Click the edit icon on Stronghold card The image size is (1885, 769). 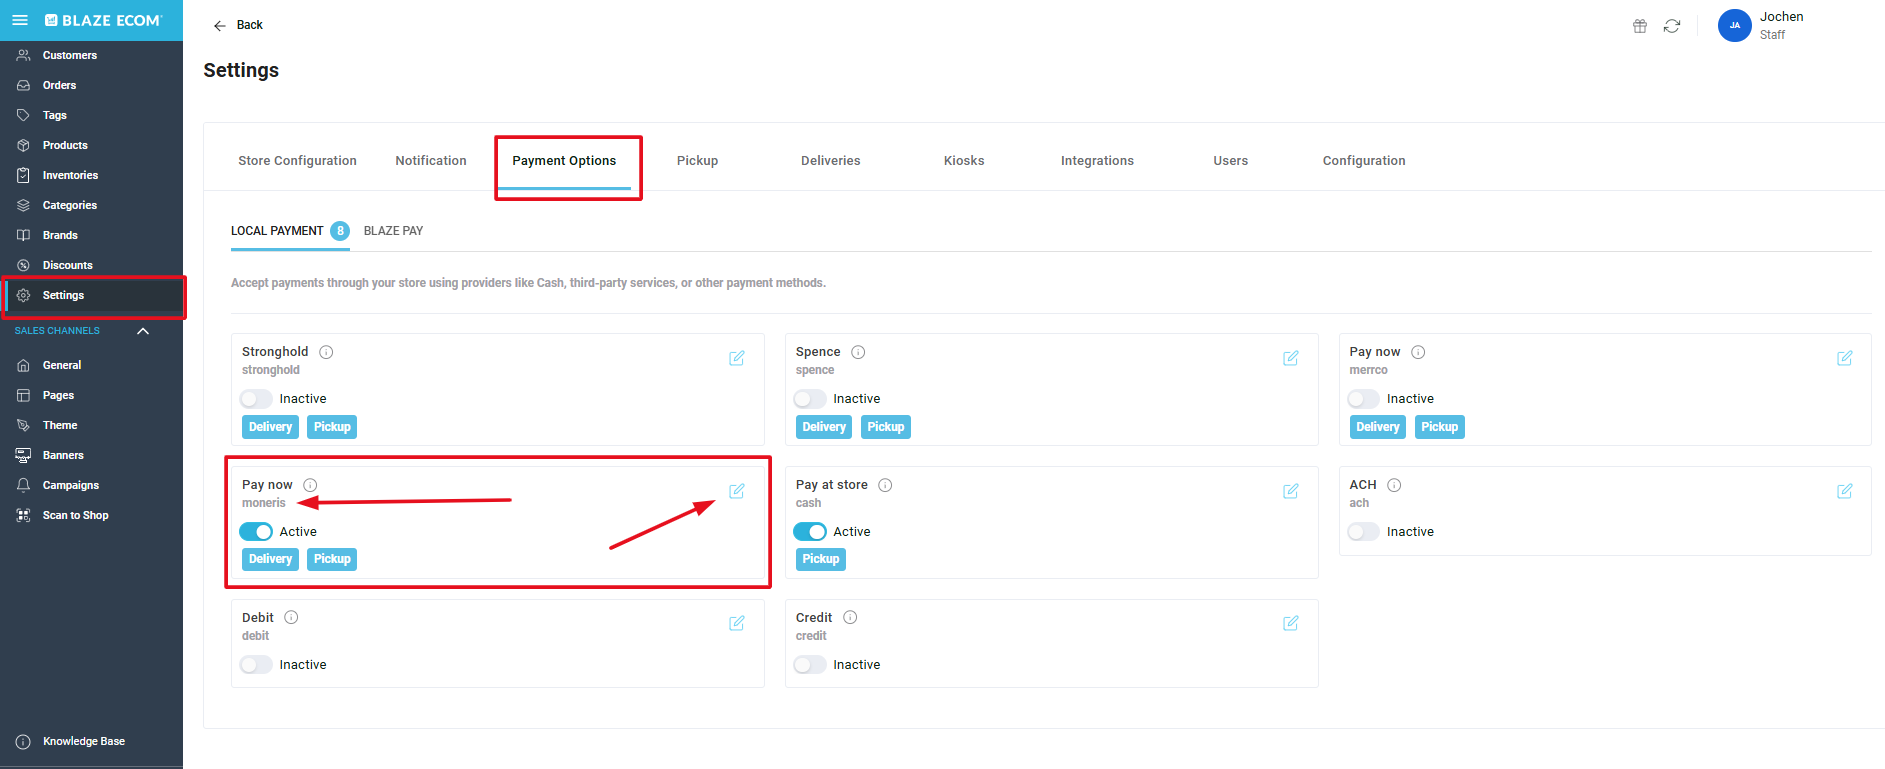(736, 358)
